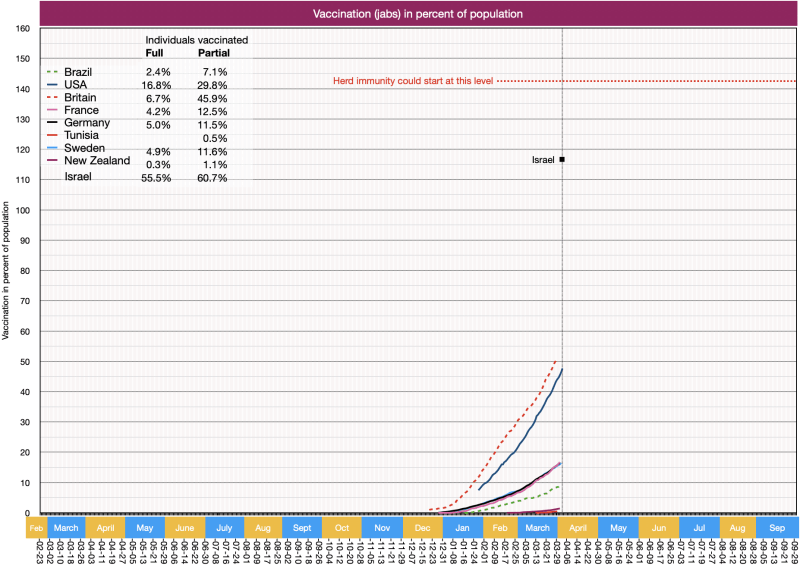
Task: Click Israel's 55.5% full vaccination value
Action: 157,178
